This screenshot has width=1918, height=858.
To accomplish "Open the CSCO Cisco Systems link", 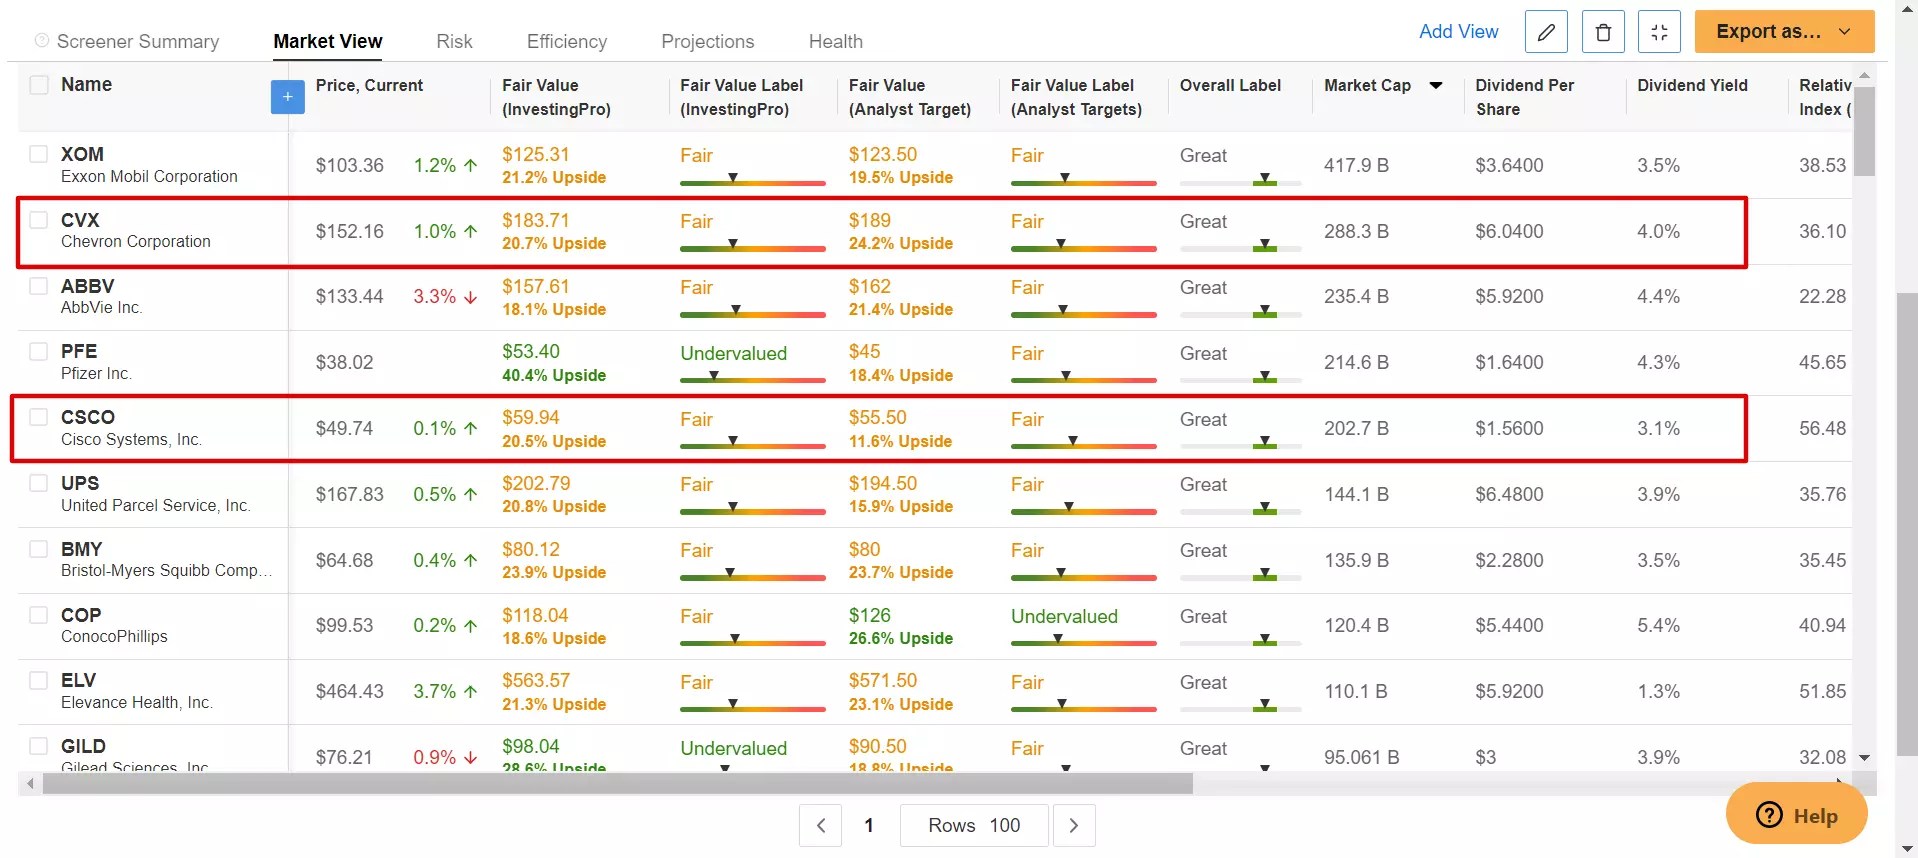I will coord(131,428).
